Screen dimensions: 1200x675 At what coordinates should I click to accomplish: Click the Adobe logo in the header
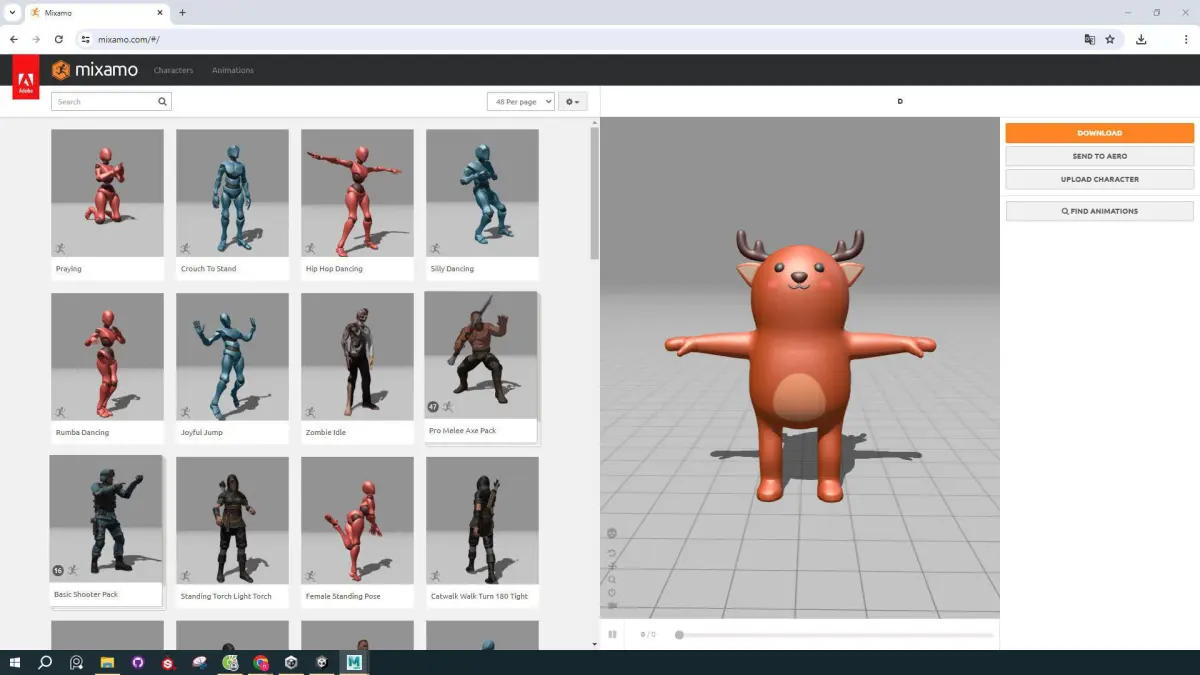(x=26, y=77)
